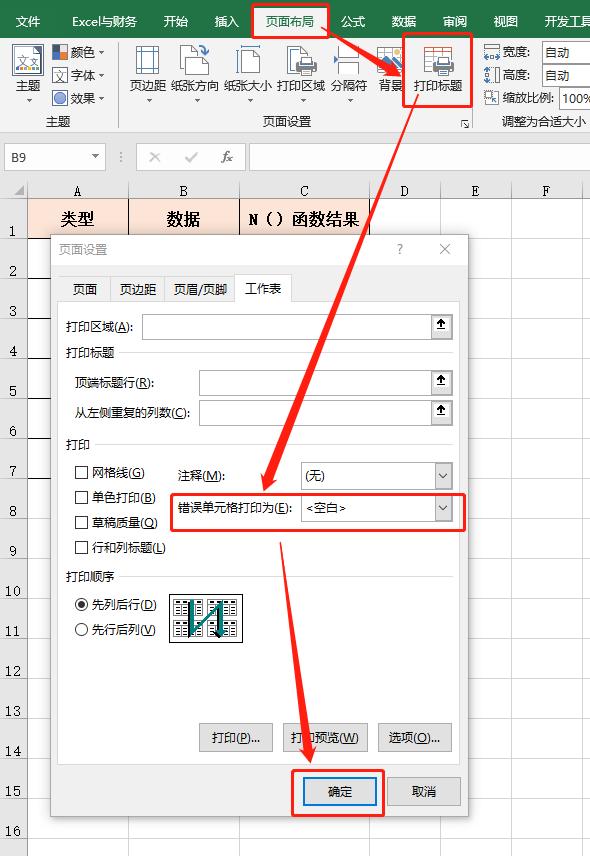The image size is (590, 856).
Task: Click the formula bar cancel X icon
Action: [x=155, y=158]
